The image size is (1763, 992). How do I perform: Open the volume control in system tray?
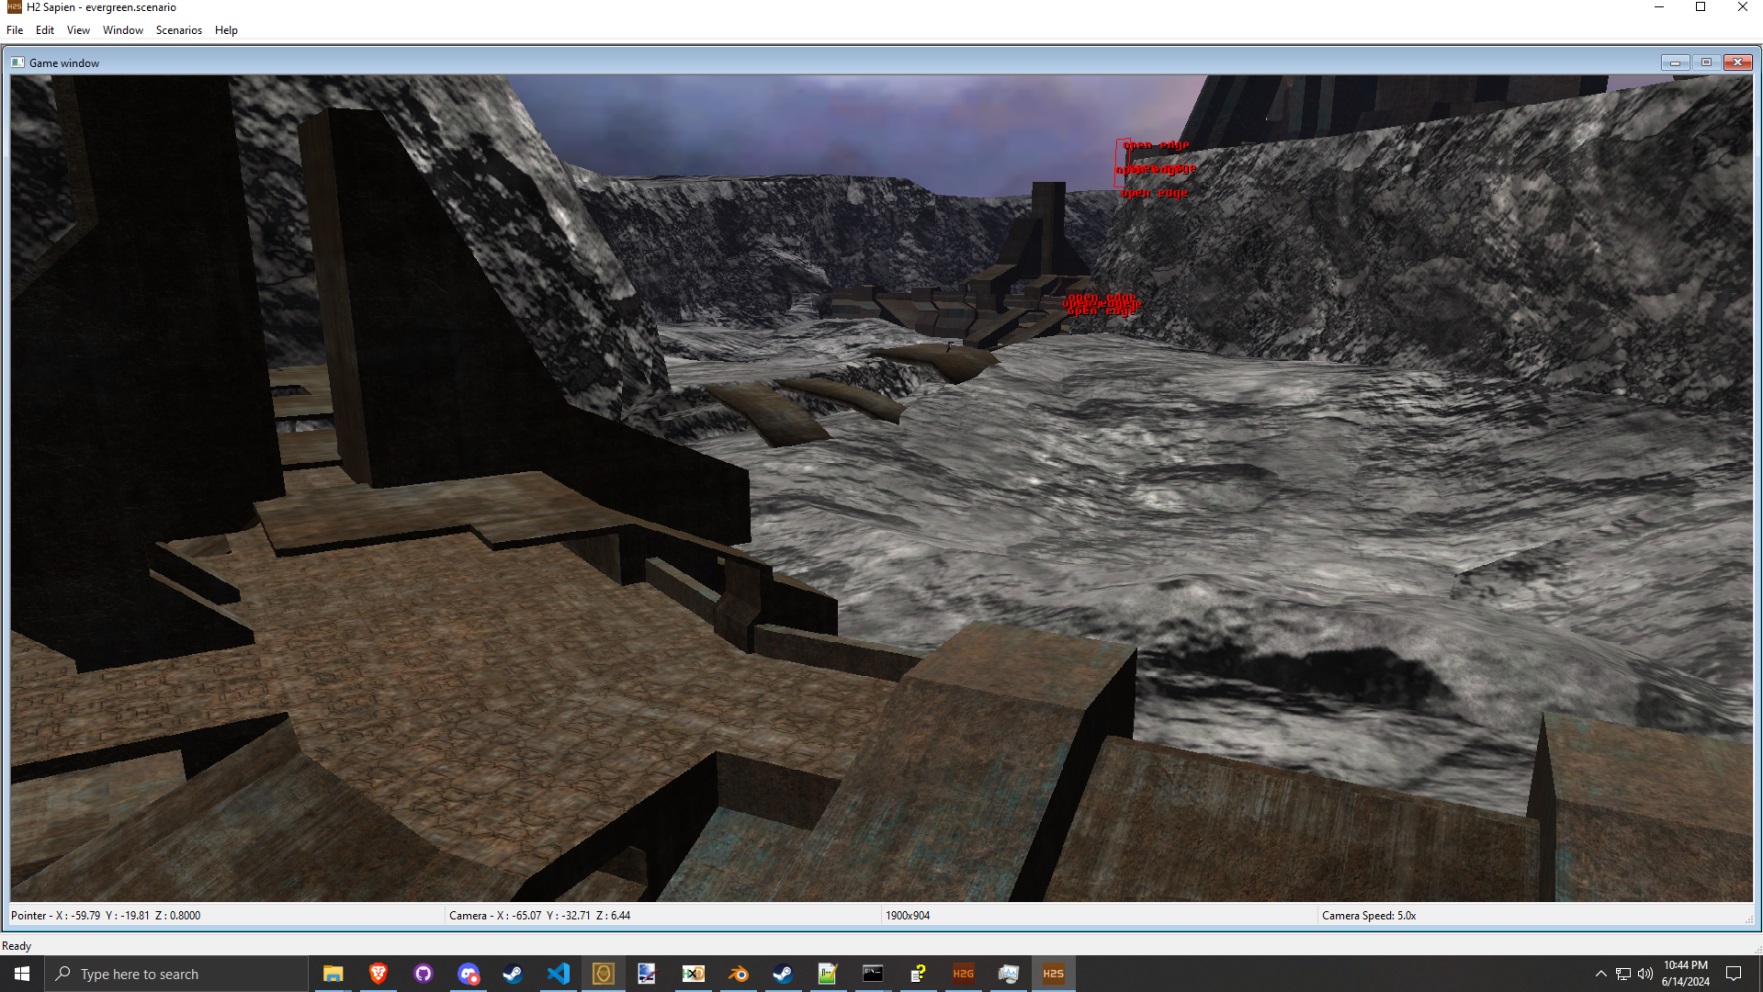pos(1645,973)
